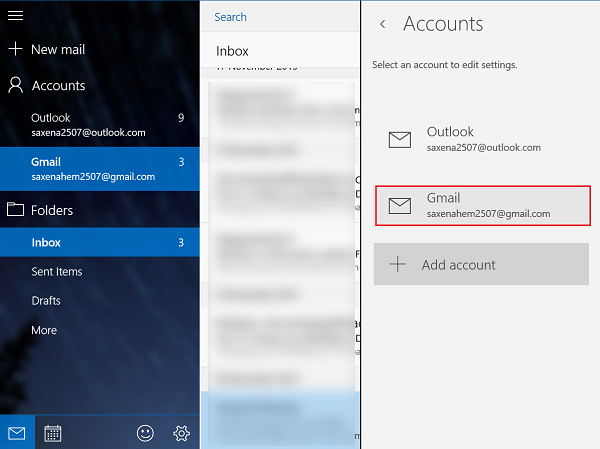The height and width of the screenshot is (449, 600).
Task: Open the hamburger navigation menu
Action: click(x=15, y=16)
